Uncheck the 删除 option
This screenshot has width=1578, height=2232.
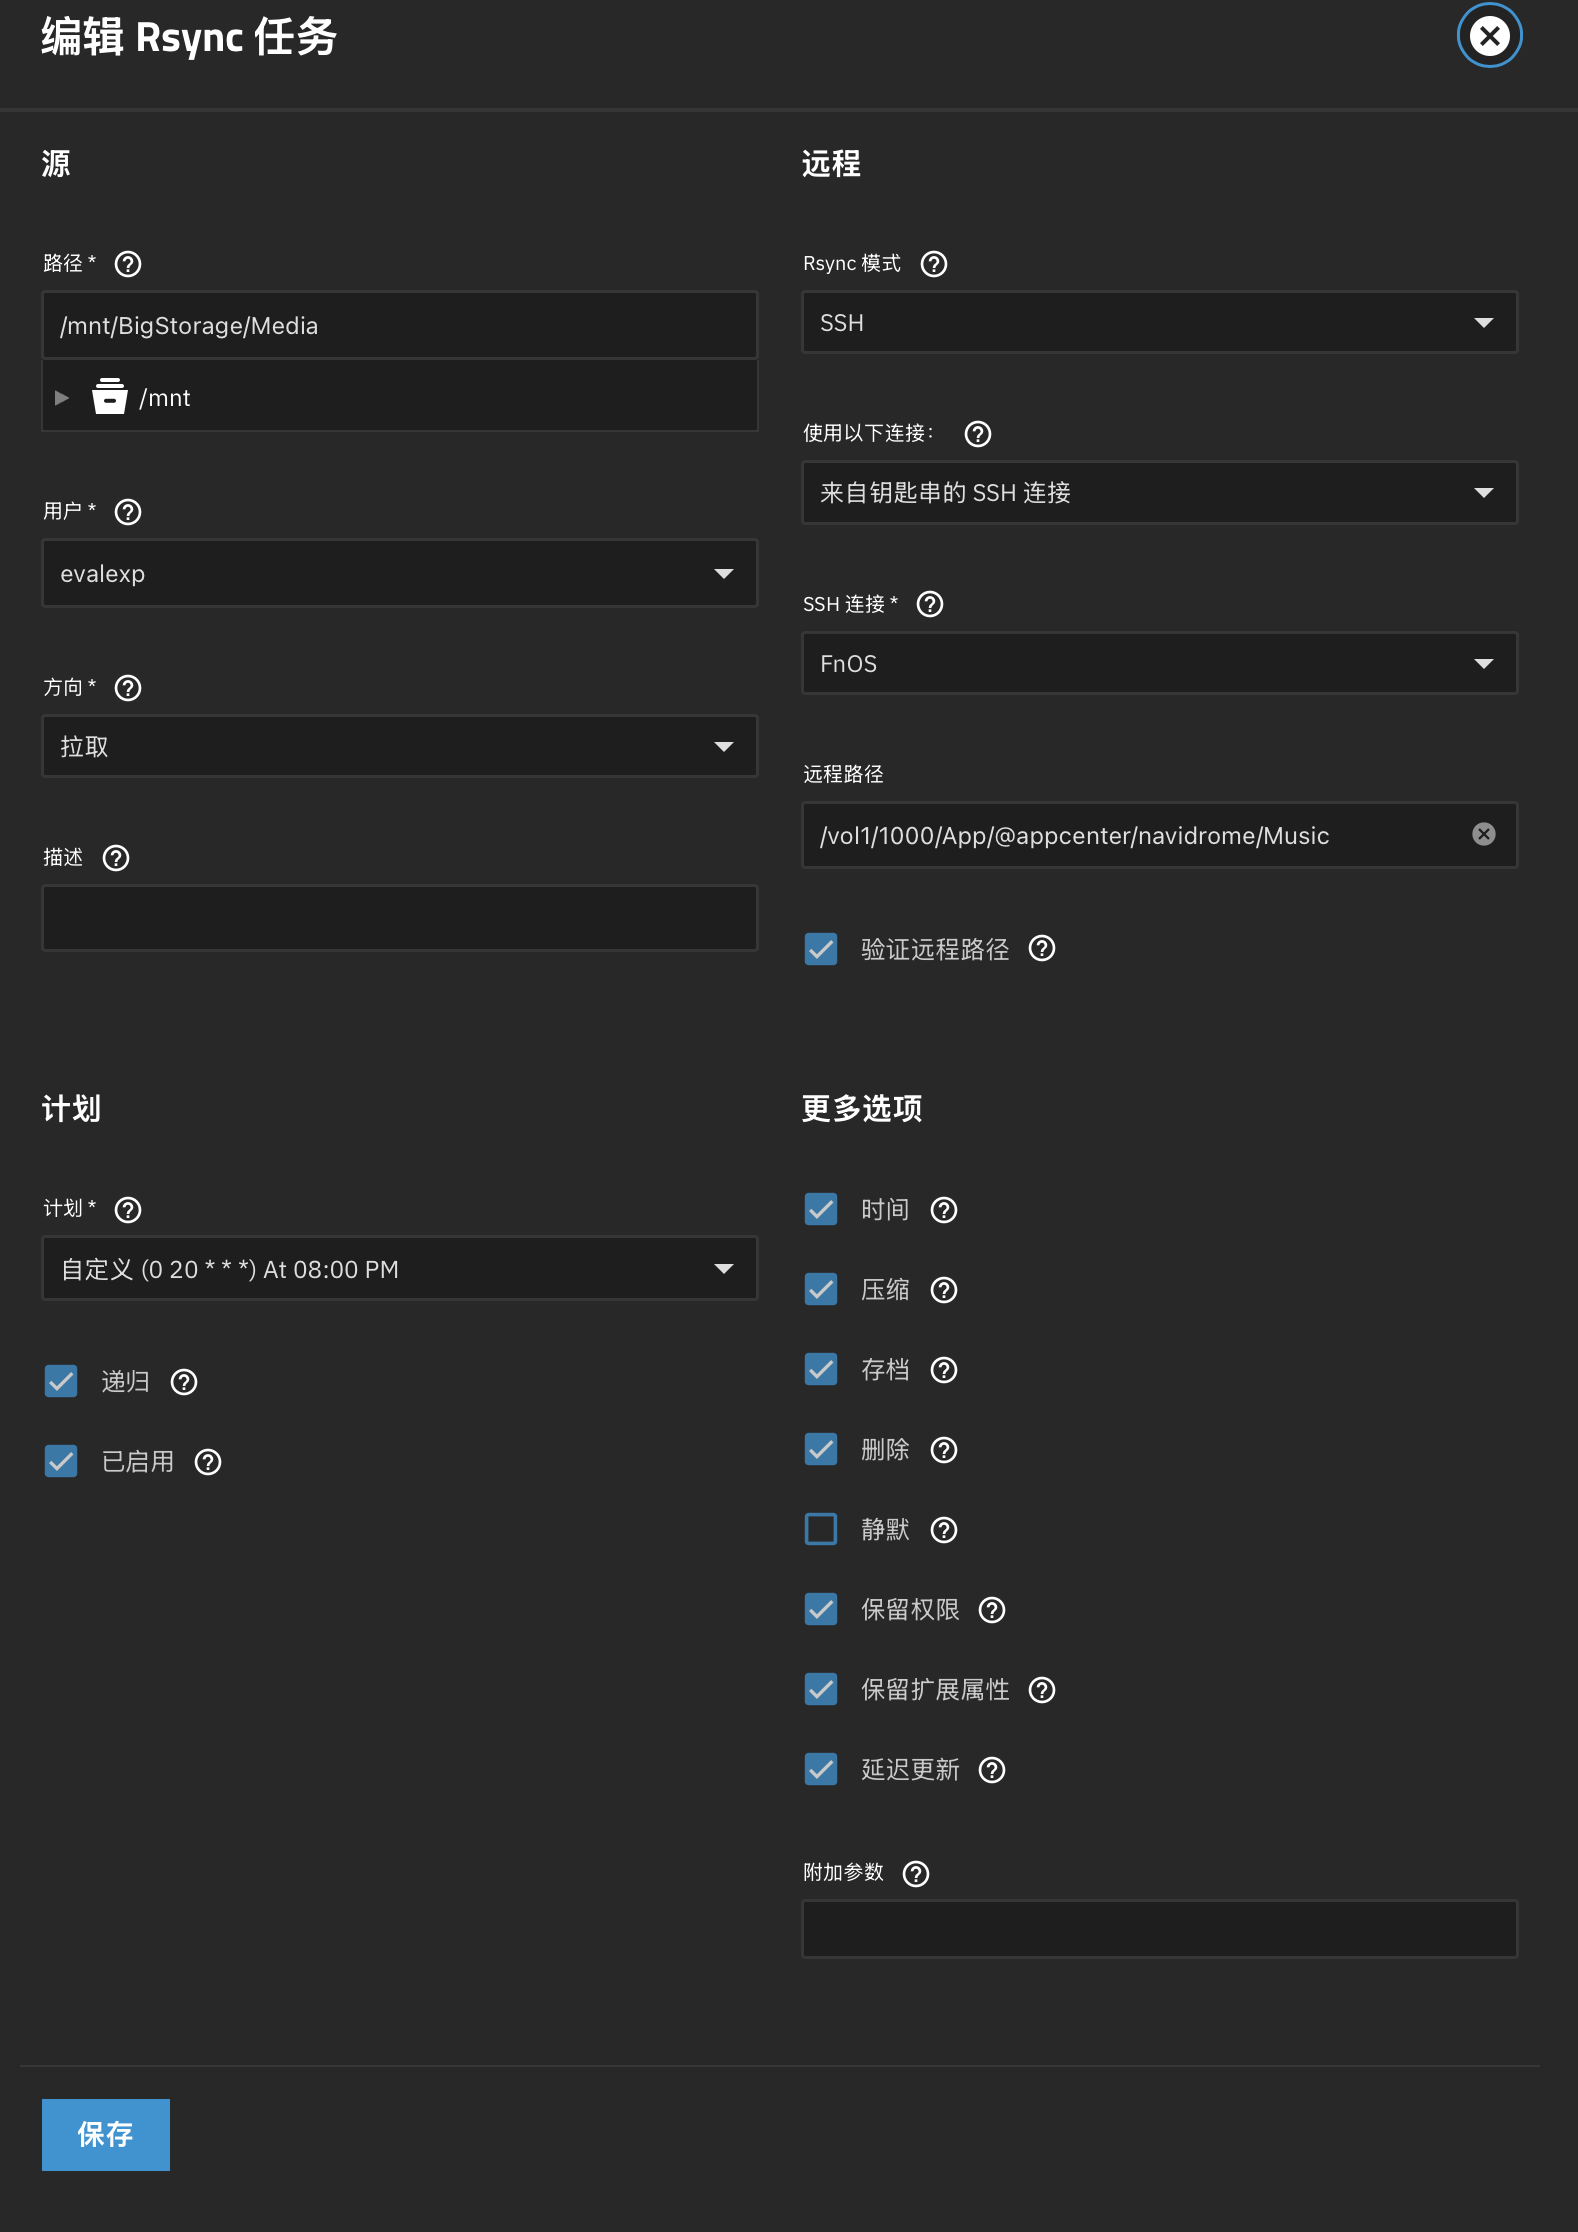pyautogui.click(x=821, y=1449)
